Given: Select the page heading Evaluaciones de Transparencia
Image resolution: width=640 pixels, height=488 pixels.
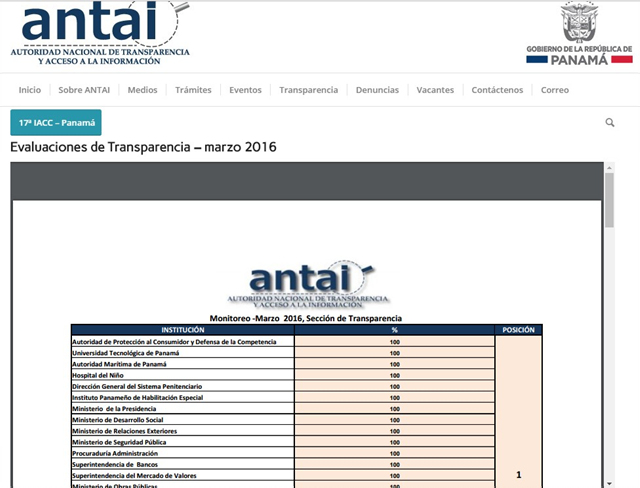Looking at the screenshot, I should [143, 147].
